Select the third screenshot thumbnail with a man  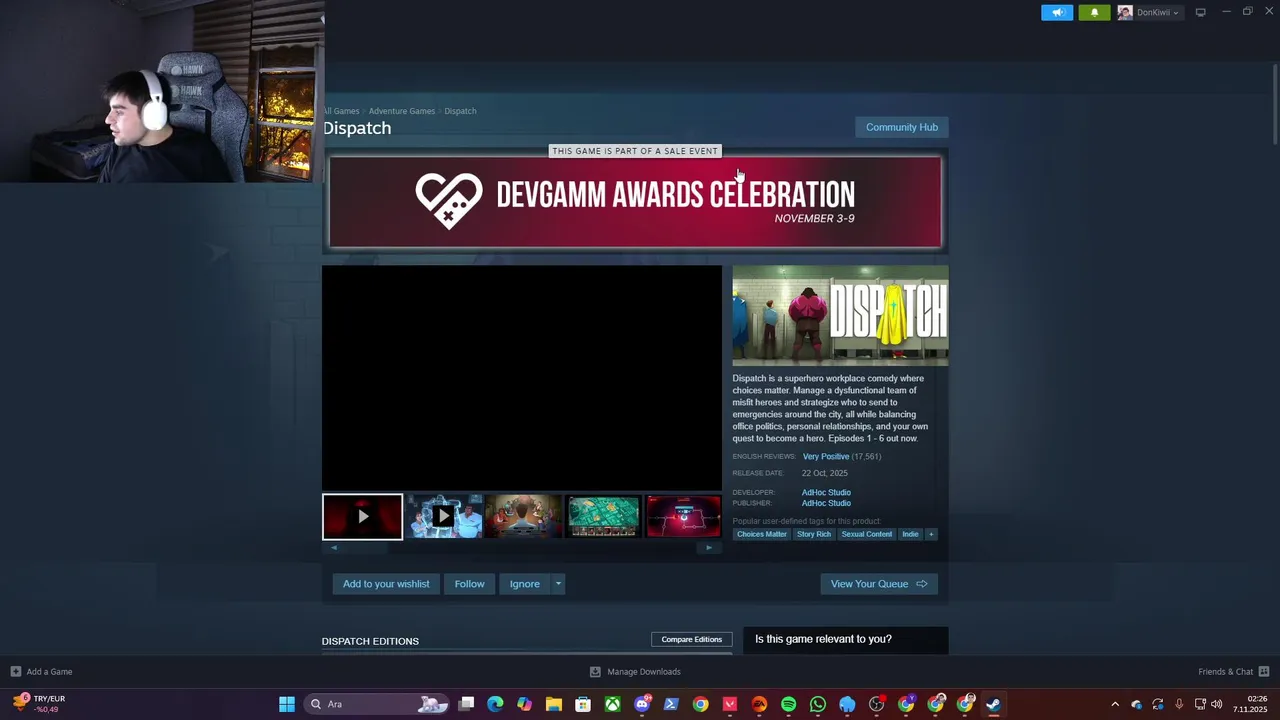coord(523,517)
